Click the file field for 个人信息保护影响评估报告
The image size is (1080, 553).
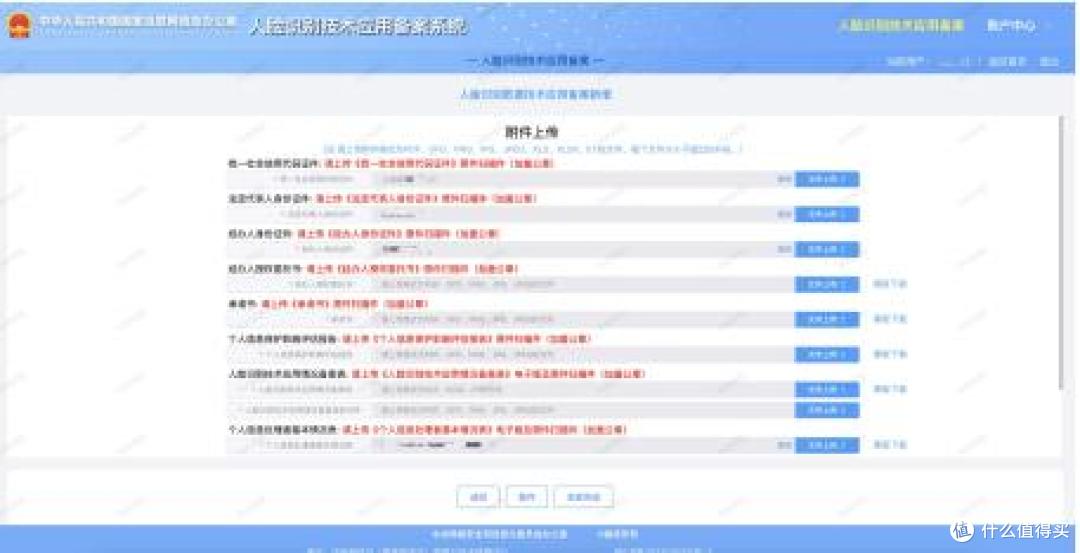click(x=583, y=355)
